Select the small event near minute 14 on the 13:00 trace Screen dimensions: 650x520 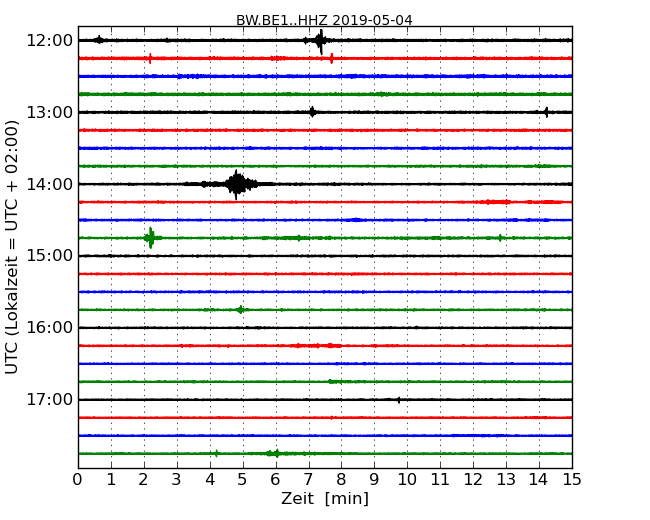pyautogui.click(x=546, y=112)
